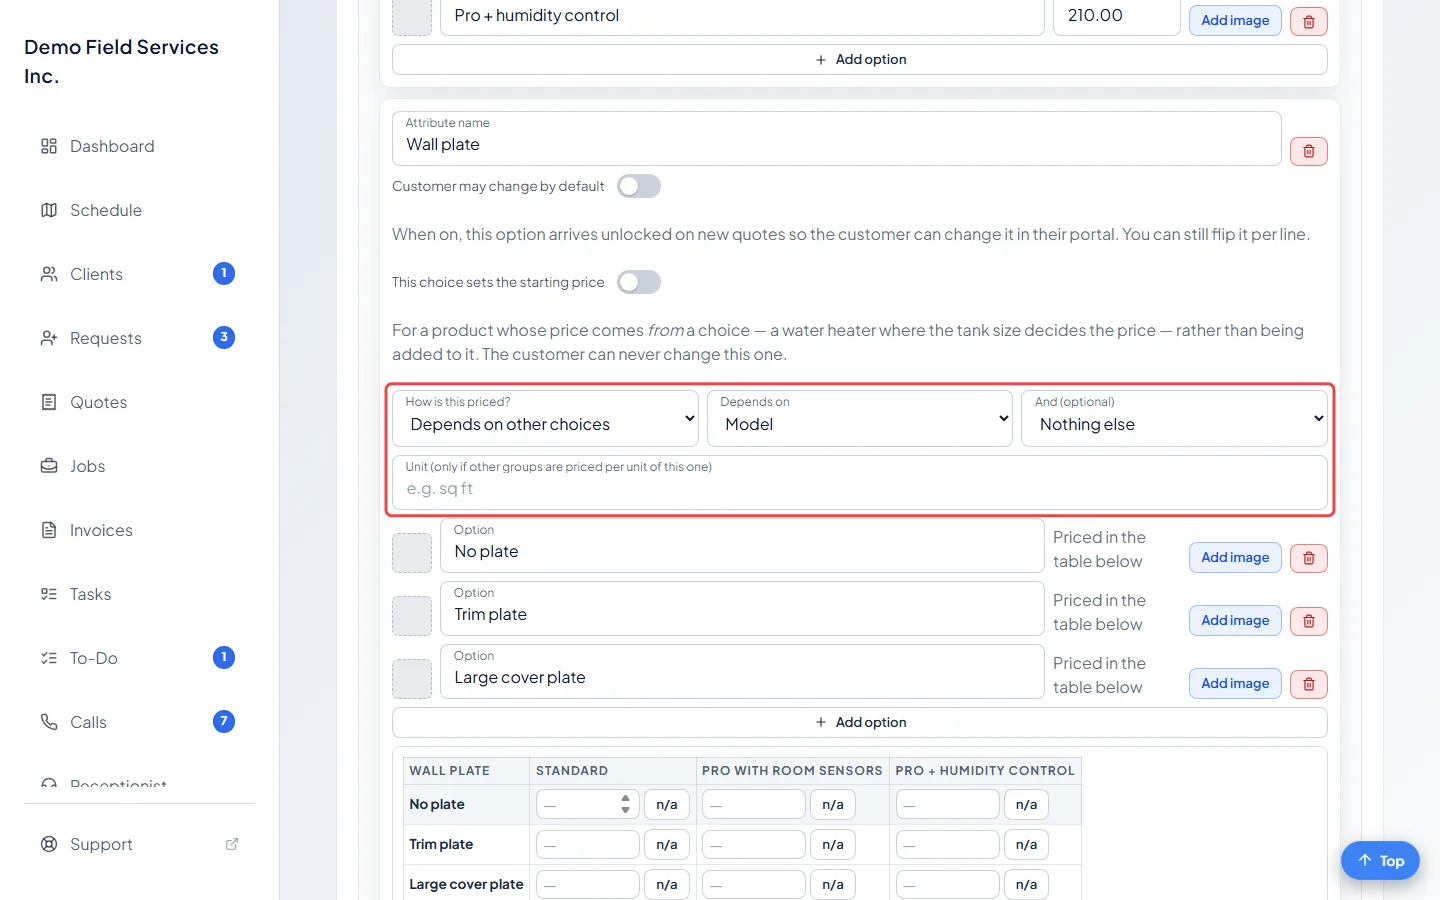Click Add image for Trim plate
The width and height of the screenshot is (1440, 900).
(1235, 620)
